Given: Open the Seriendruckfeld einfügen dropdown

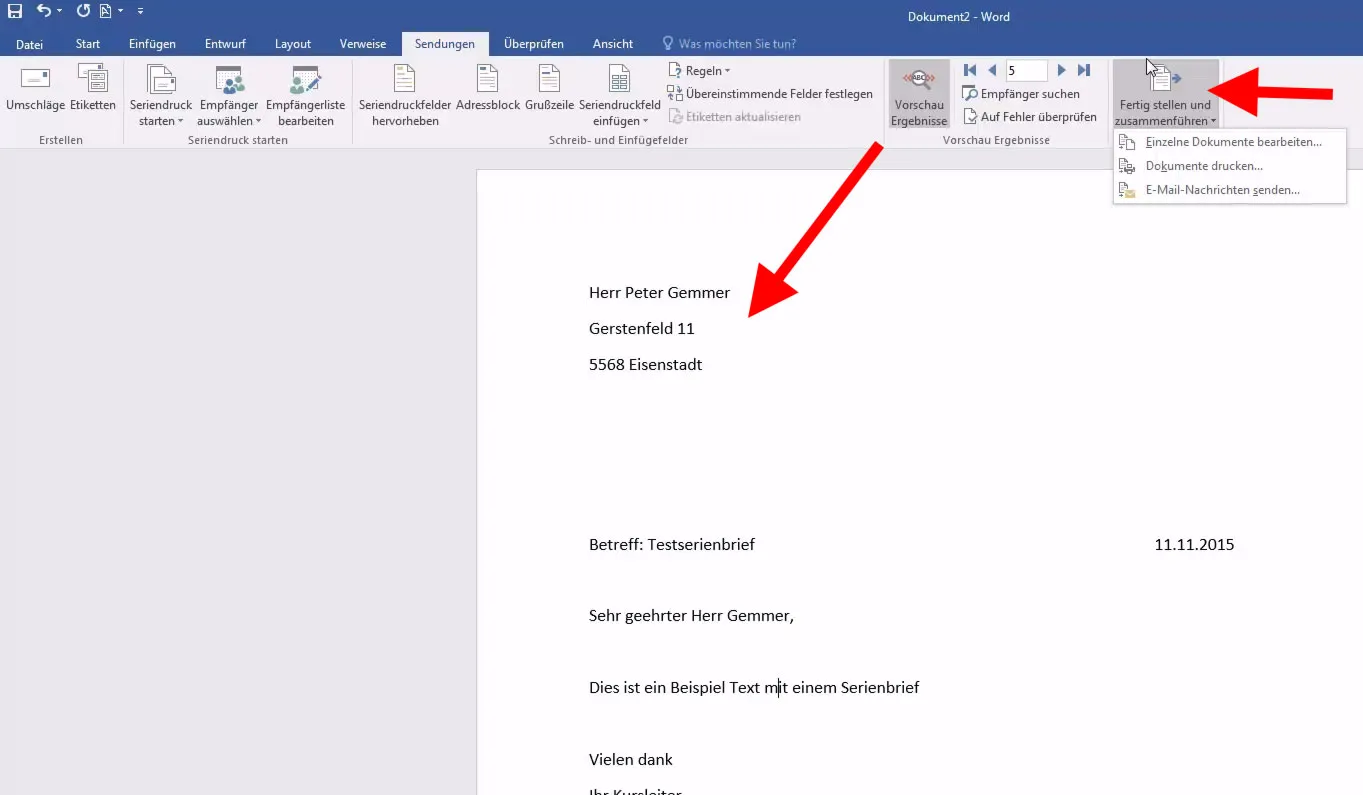Looking at the screenshot, I should (x=620, y=96).
